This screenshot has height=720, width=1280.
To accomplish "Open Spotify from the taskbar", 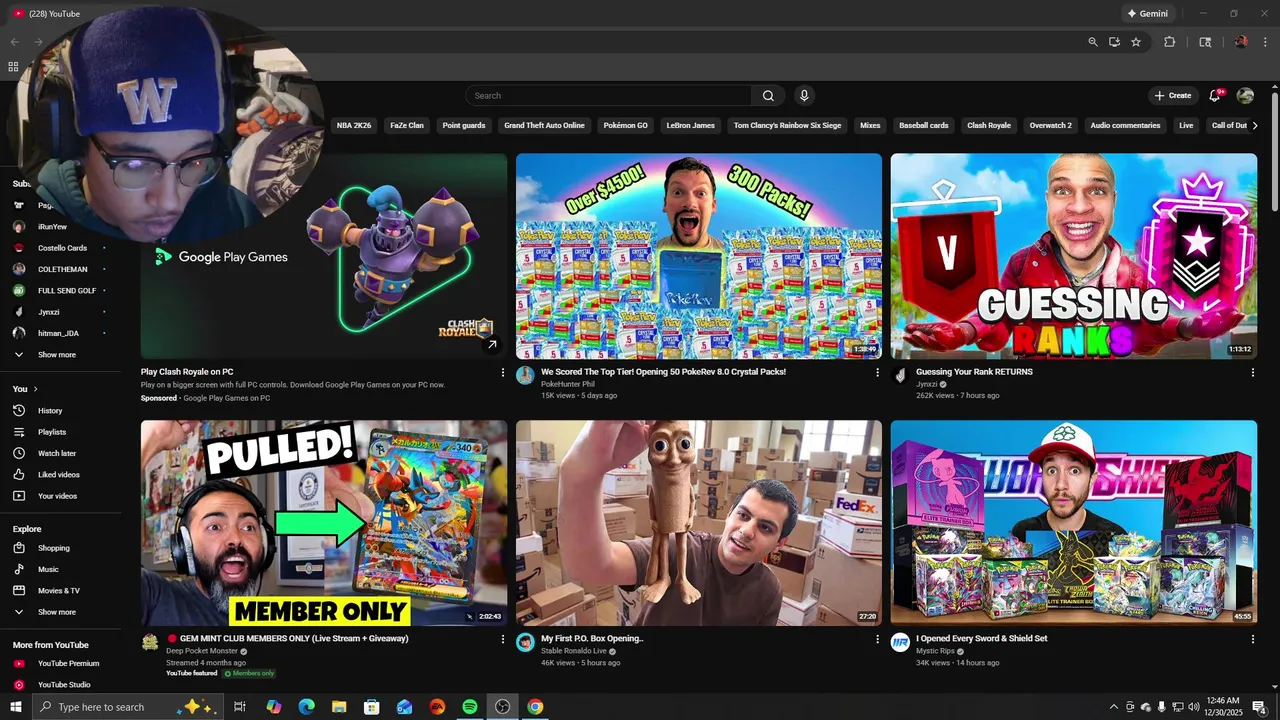I will point(470,707).
